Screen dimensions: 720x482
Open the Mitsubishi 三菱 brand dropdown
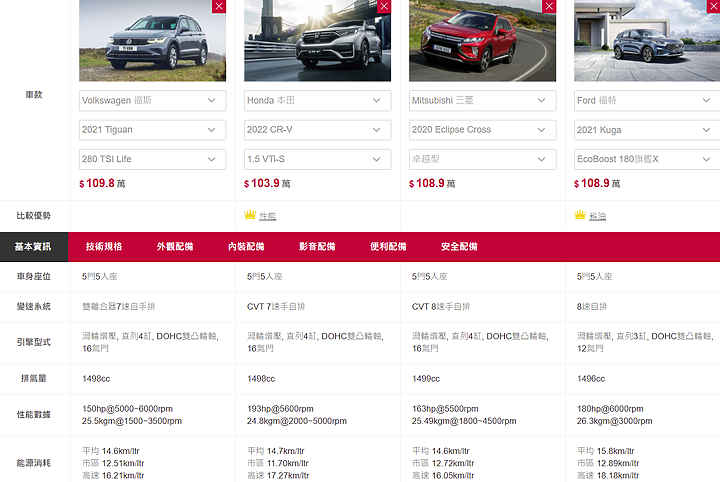[483, 101]
